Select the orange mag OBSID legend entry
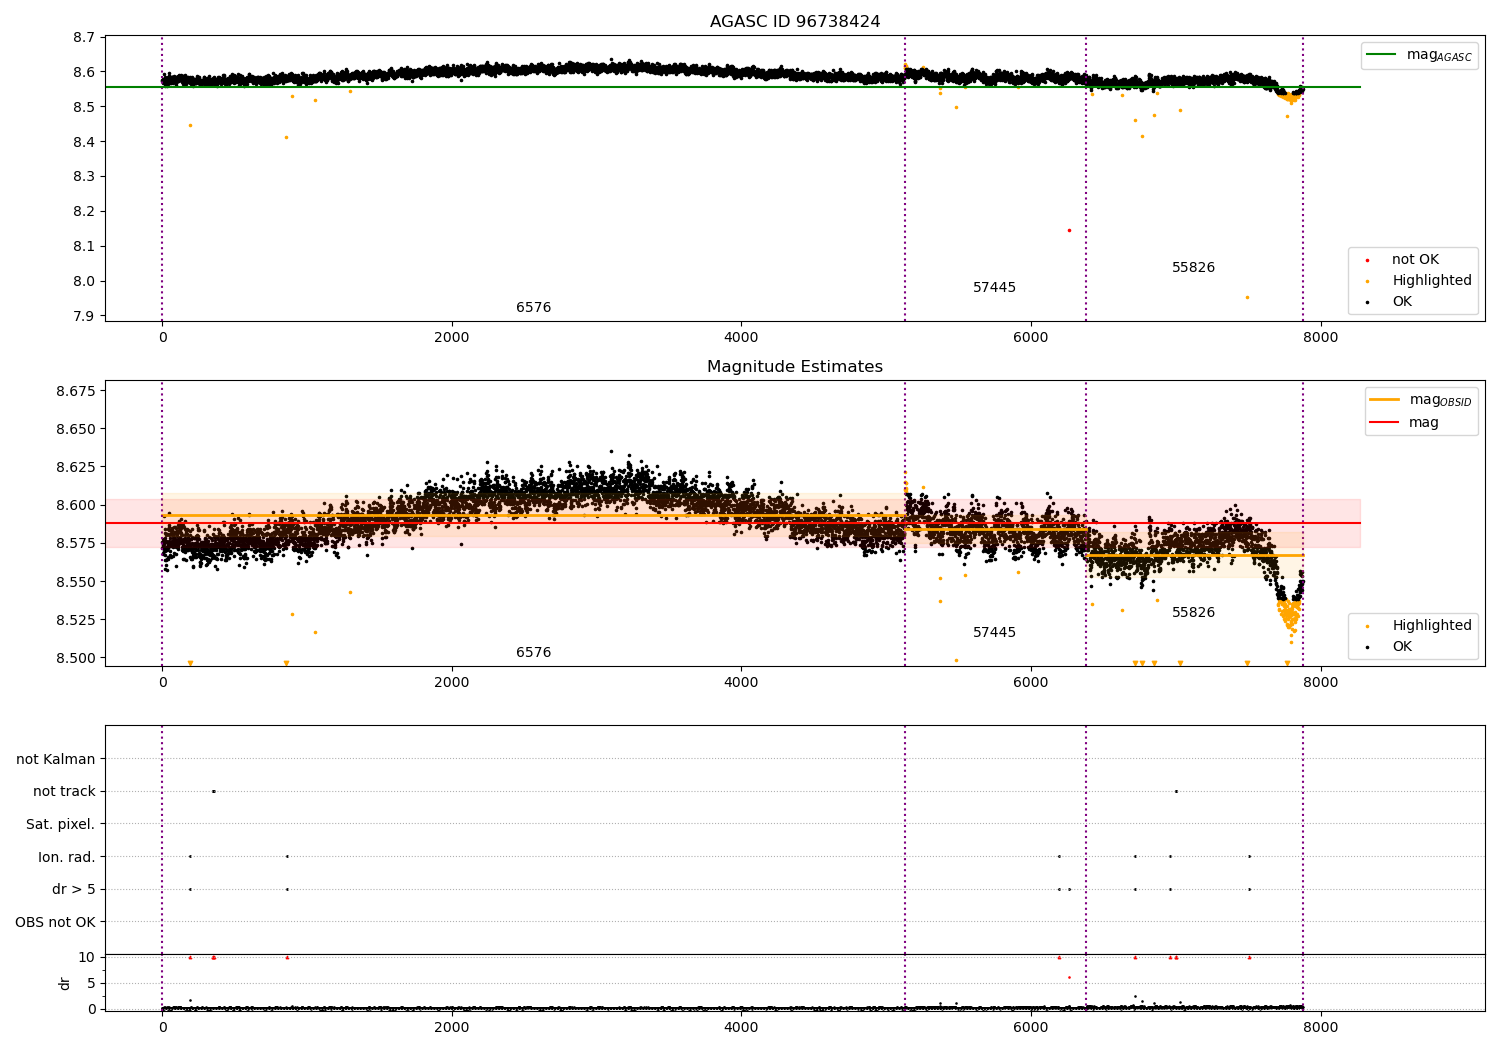The width and height of the screenshot is (1500, 1050). 1421,400
